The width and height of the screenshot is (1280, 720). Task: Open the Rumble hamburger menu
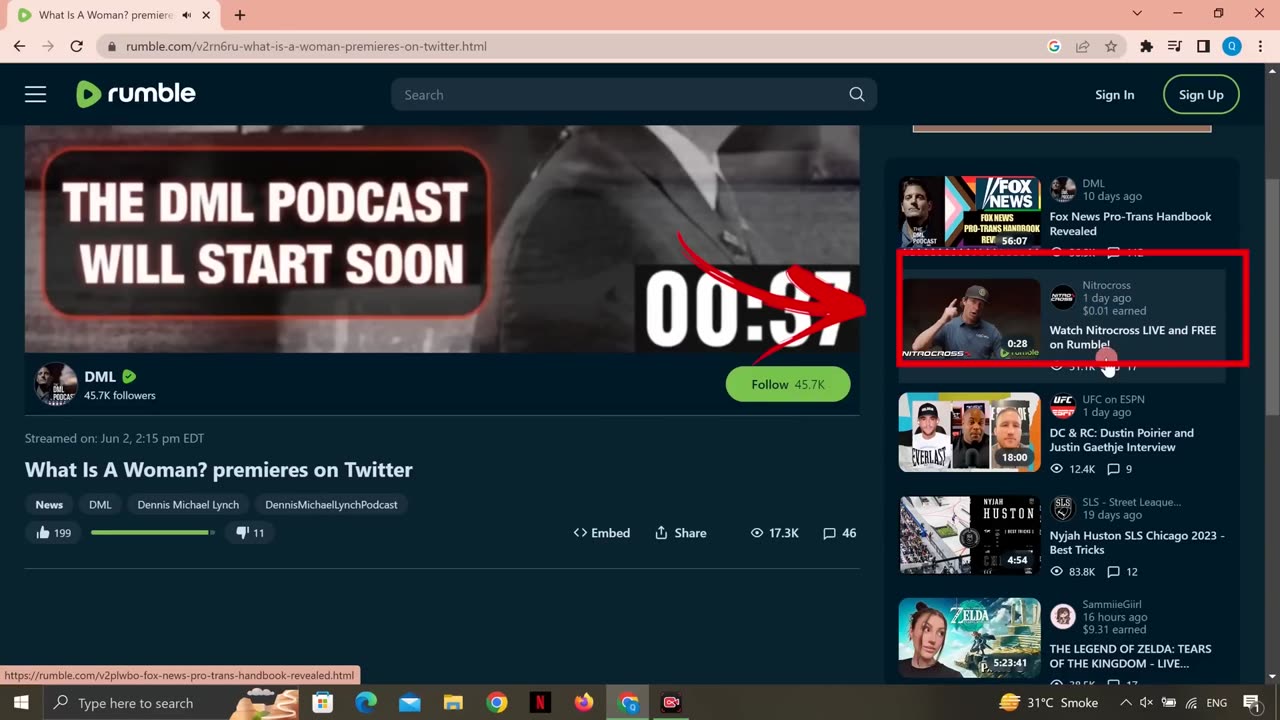tap(36, 94)
